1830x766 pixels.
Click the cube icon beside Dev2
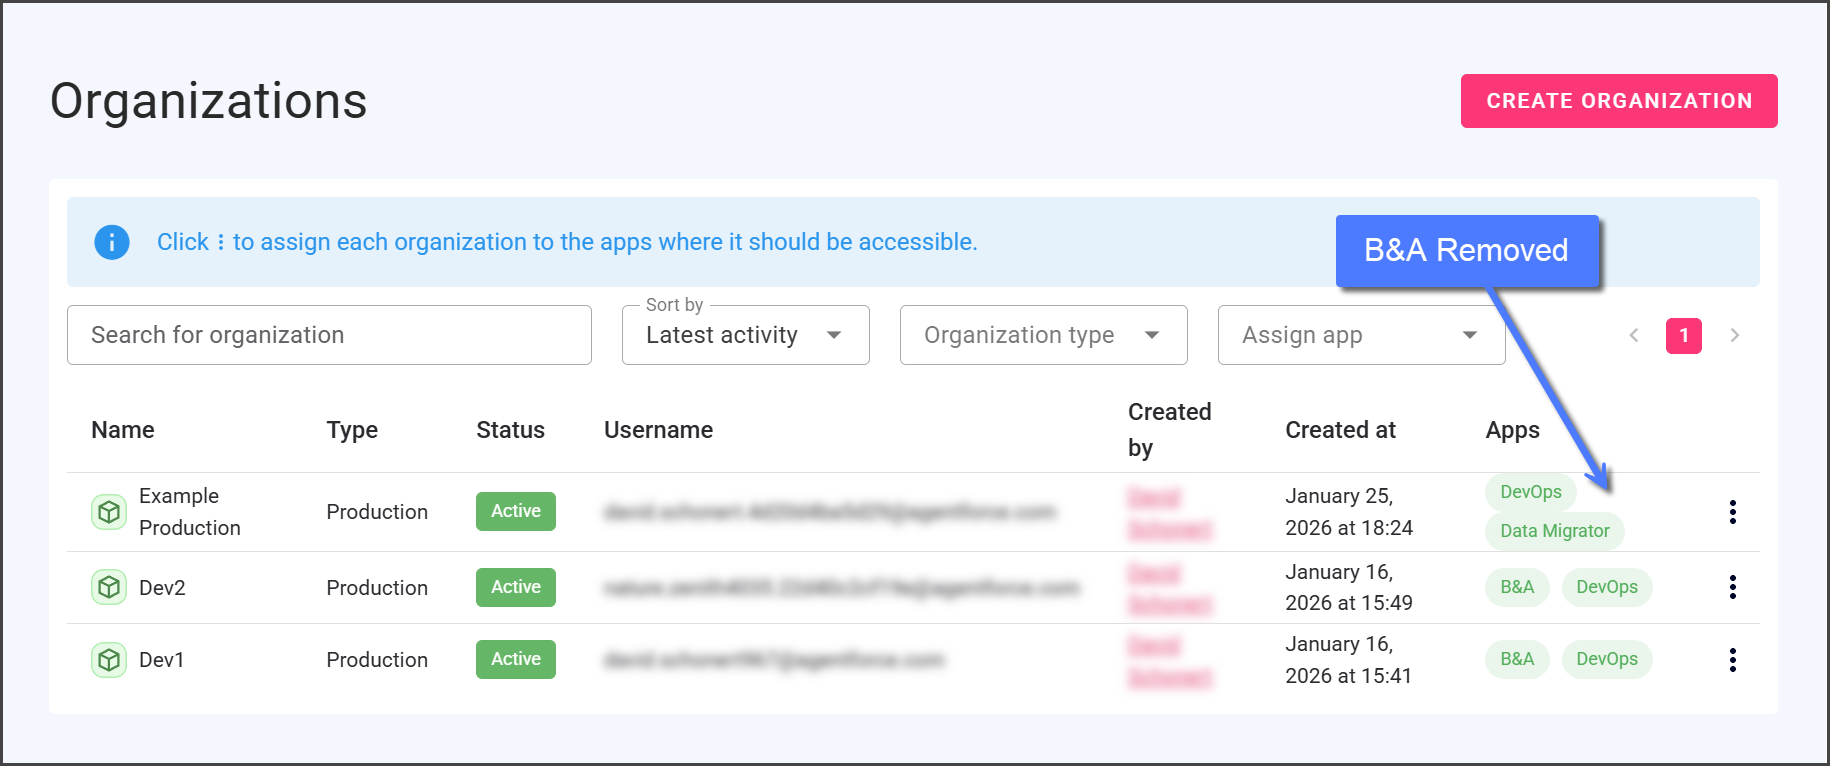click(x=109, y=587)
